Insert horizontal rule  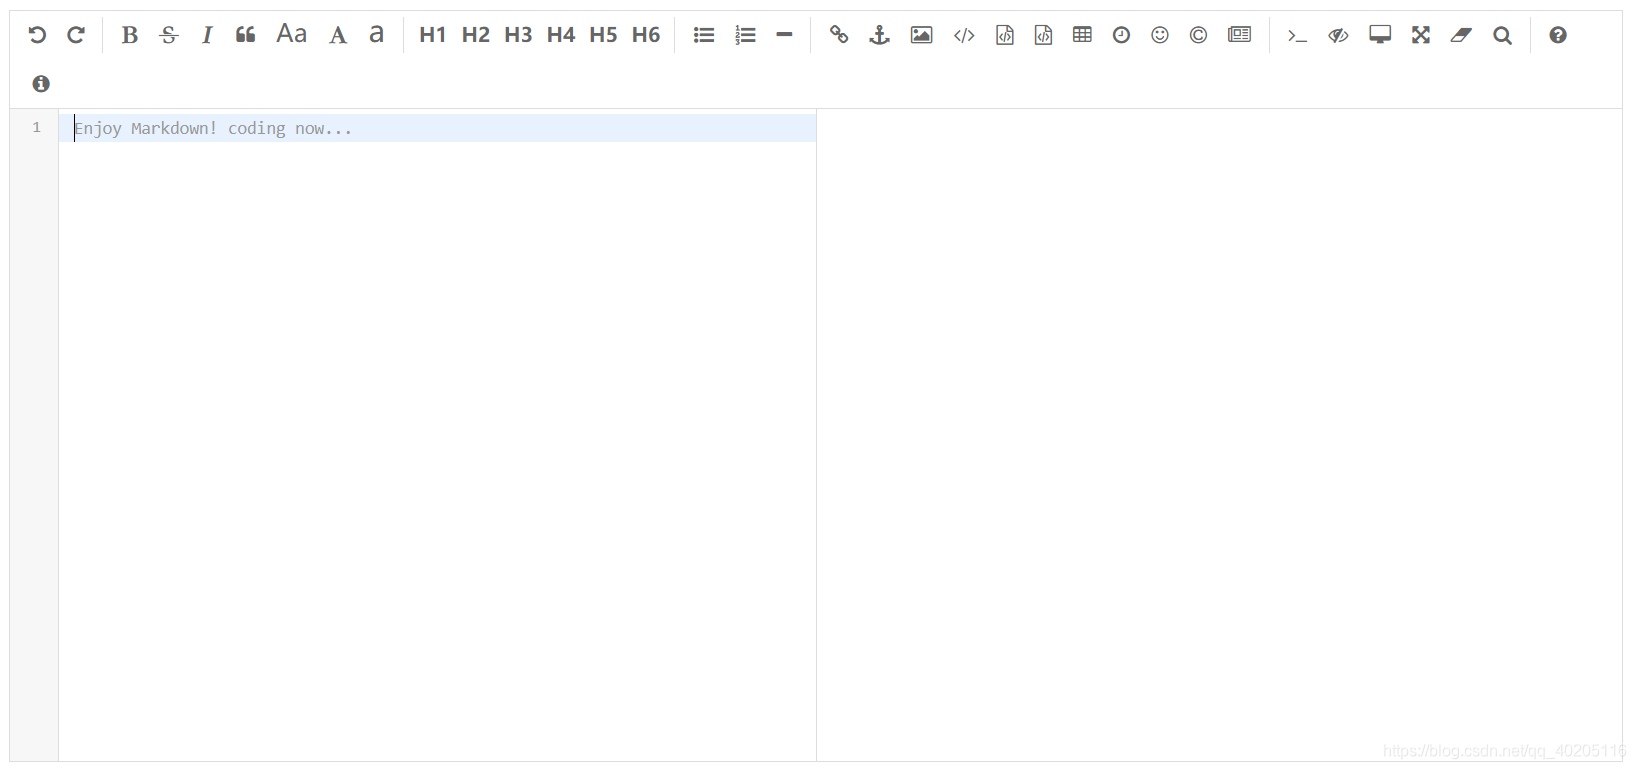click(x=784, y=35)
